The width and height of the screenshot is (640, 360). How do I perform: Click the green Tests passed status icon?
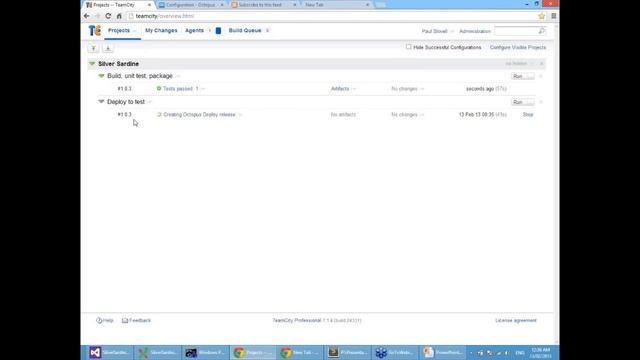tap(159, 89)
